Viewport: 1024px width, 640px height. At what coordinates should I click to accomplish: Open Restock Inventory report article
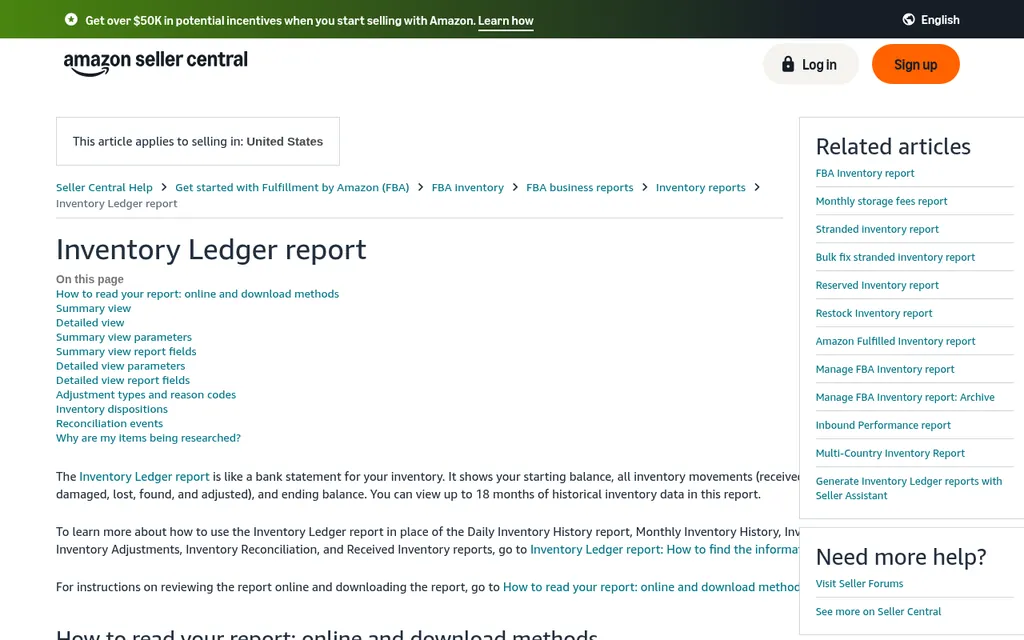[x=874, y=313]
